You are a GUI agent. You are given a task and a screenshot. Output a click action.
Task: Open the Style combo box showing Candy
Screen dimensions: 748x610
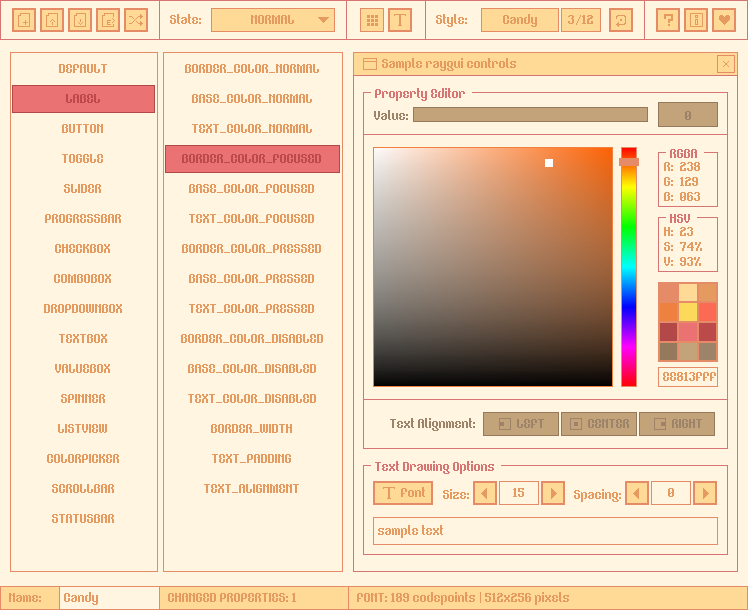tap(519, 20)
